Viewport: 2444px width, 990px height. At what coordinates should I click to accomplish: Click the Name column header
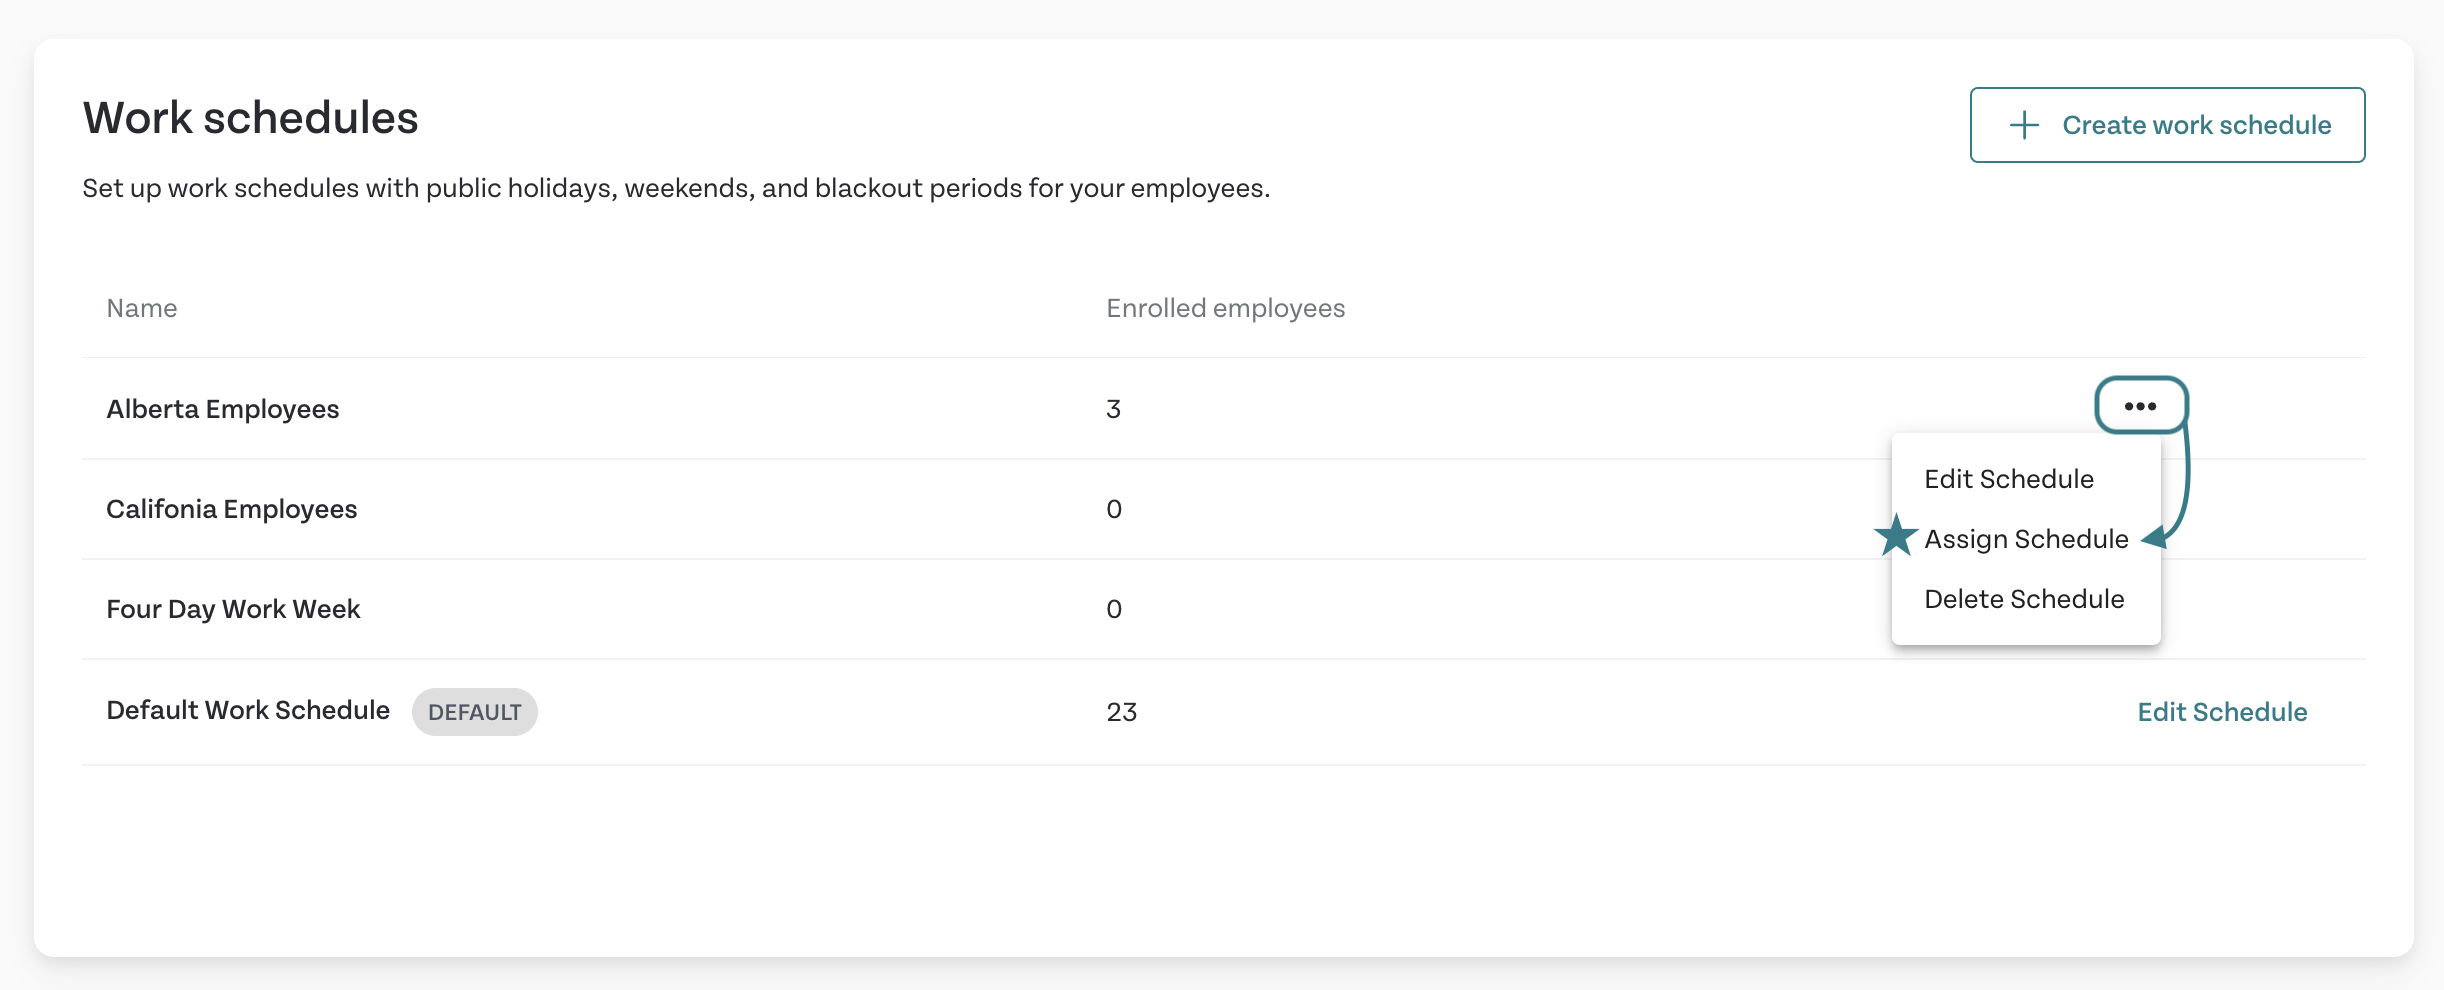pos(142,308)
